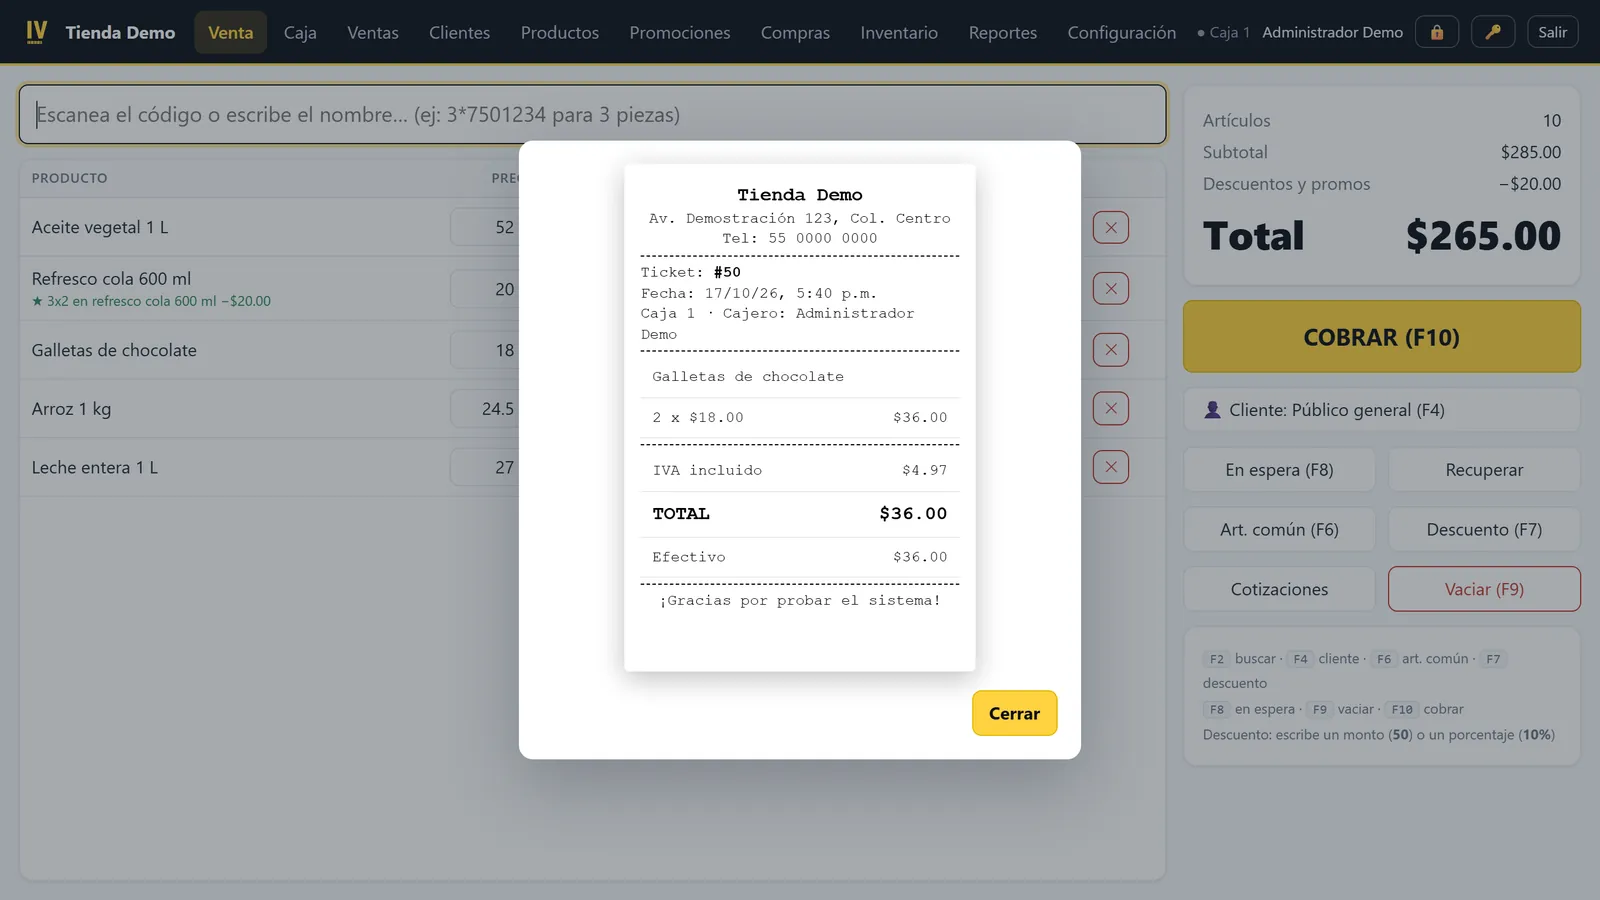Screen dimensions: 1600x900
Task: Click the Caja 1 status indicator
Action: tap(1223, 32)
